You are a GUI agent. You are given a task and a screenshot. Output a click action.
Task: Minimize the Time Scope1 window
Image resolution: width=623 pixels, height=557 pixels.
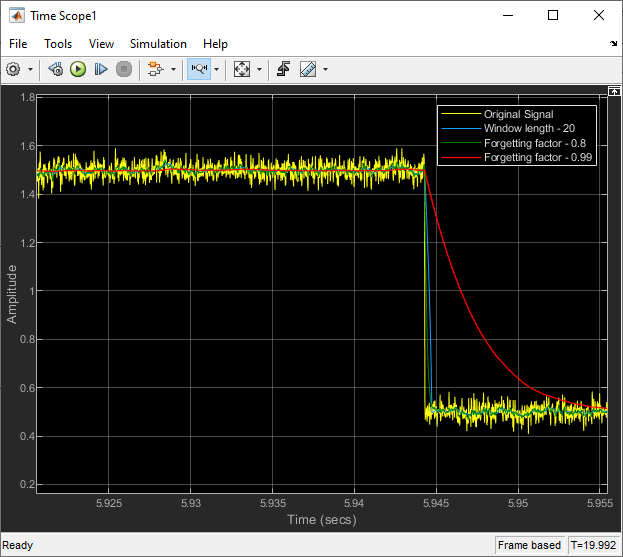pos(508,15)
